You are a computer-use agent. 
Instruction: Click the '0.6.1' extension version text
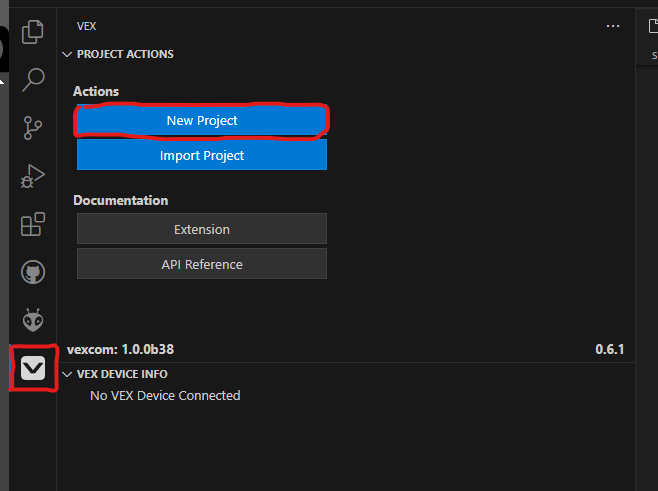pos(610,349)
